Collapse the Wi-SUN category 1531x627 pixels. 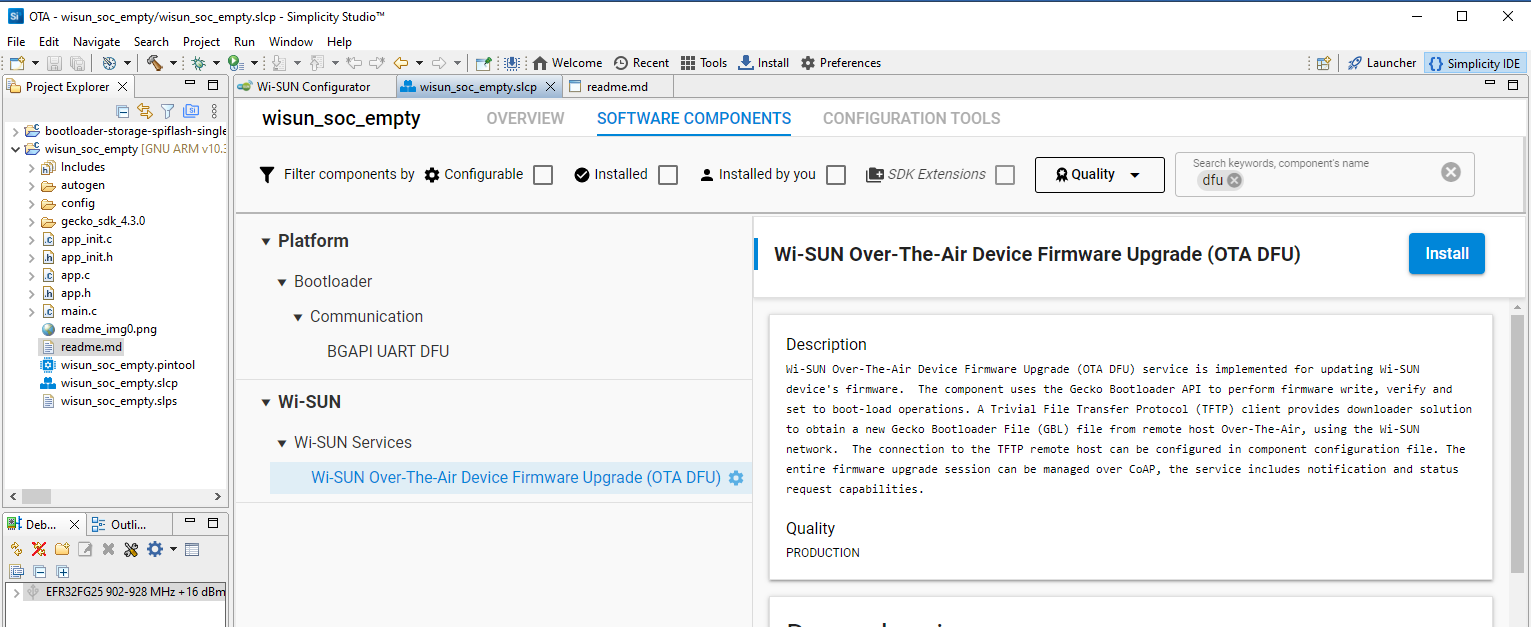(266, 403)
